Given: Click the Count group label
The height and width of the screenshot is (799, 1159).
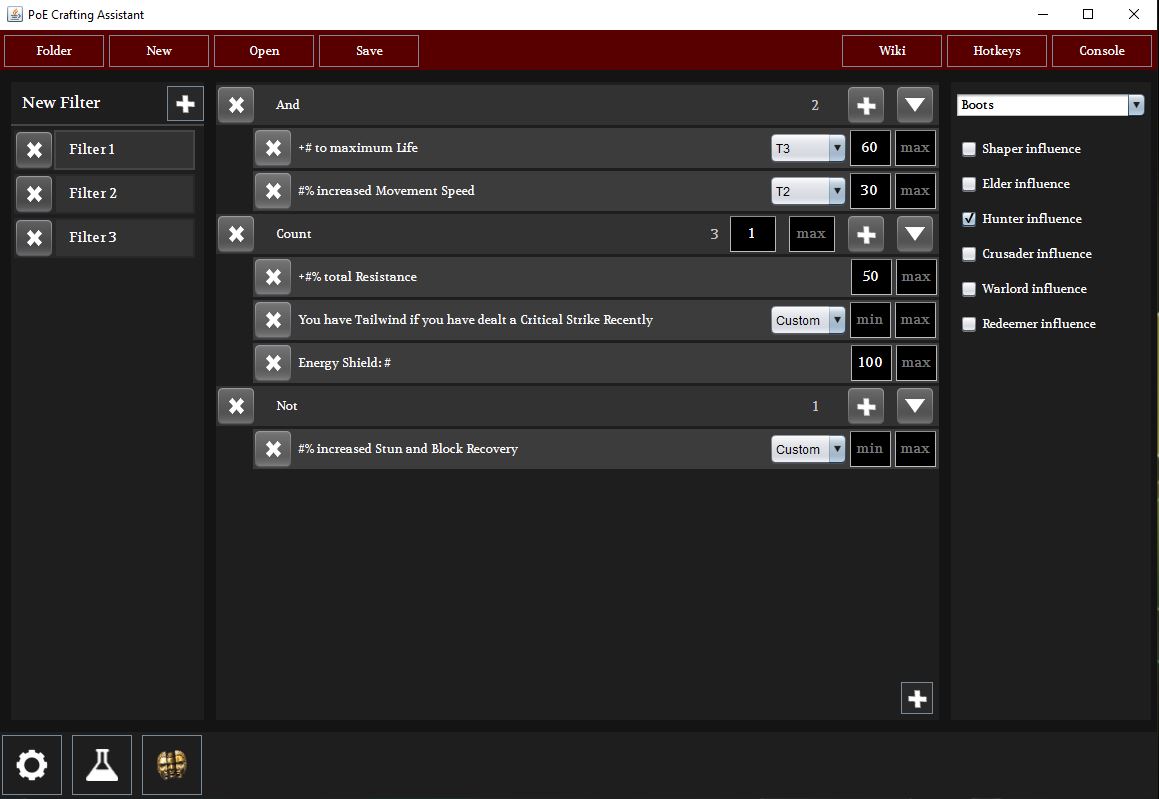Looking at the screenshot, I should click(293, 234).
